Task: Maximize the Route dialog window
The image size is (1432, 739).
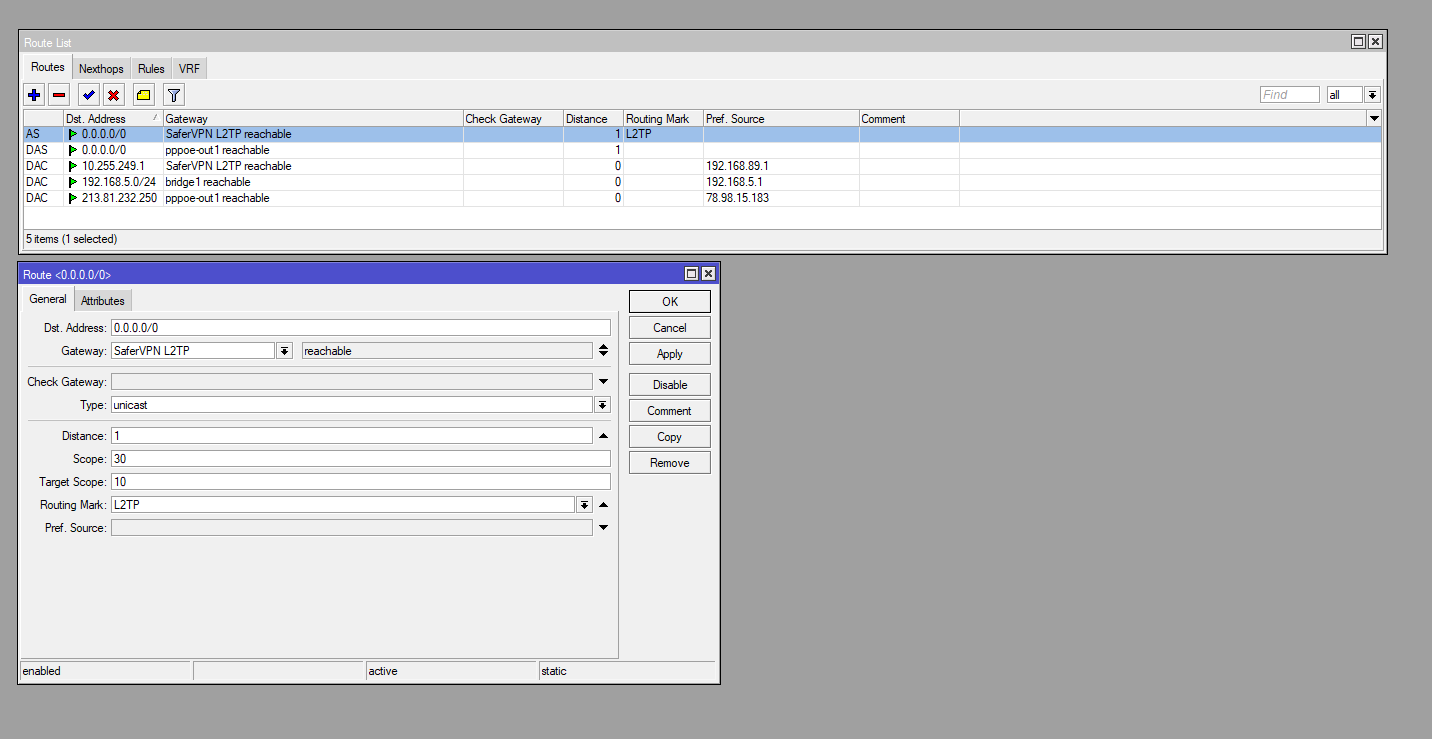Action: tap(691, 273)
